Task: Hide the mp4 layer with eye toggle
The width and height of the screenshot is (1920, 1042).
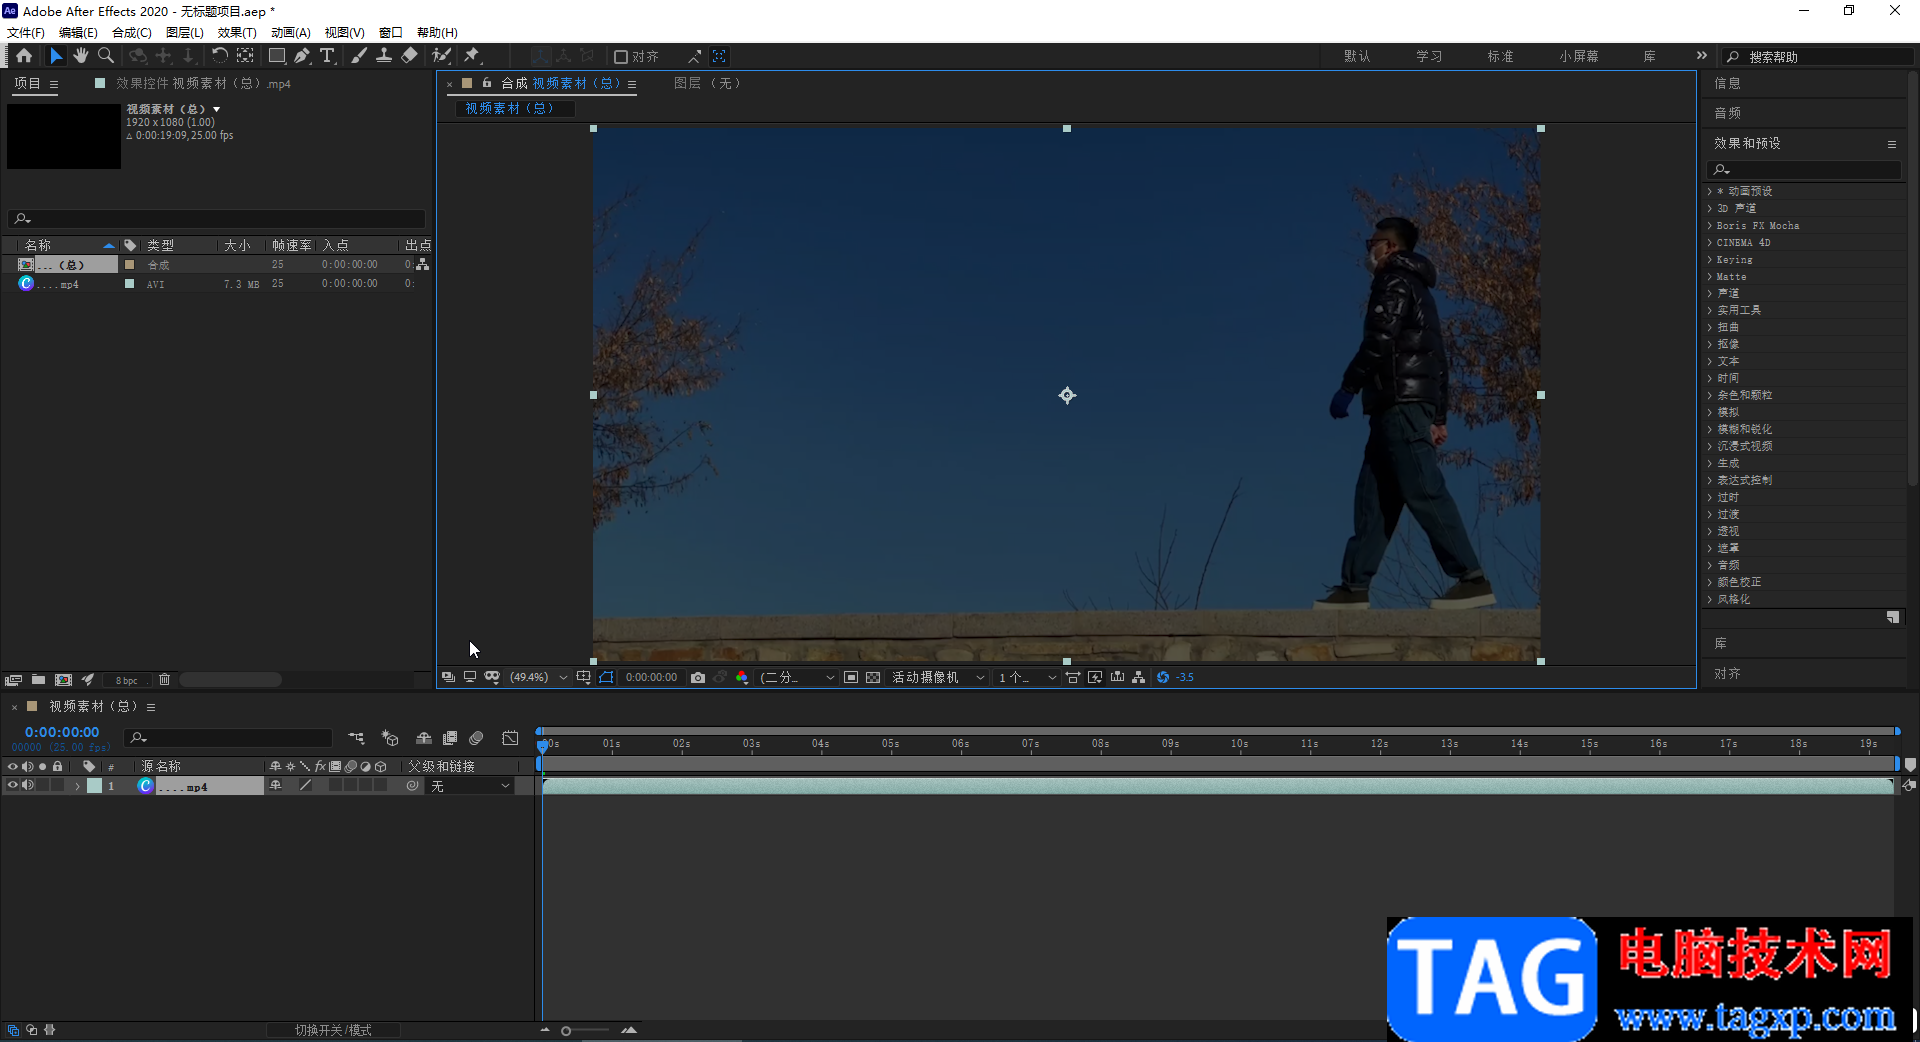Action: coord(12,786)
